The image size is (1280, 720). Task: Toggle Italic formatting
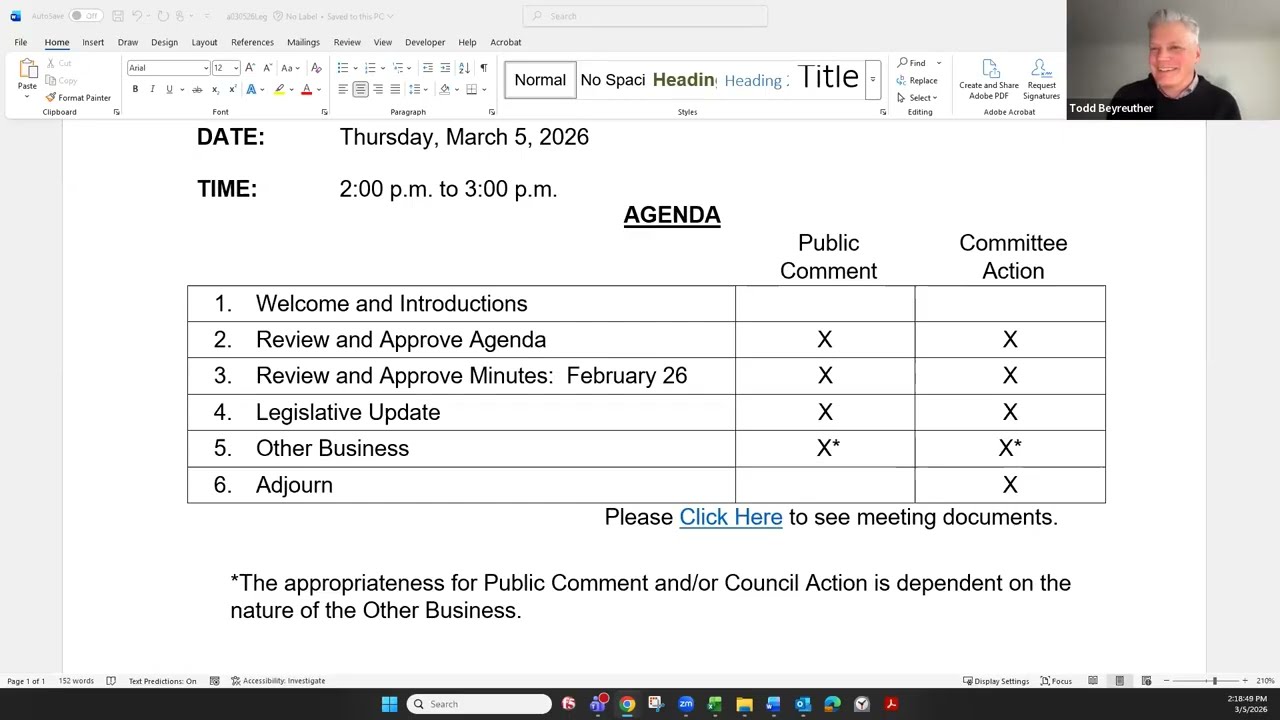[152, 89]
